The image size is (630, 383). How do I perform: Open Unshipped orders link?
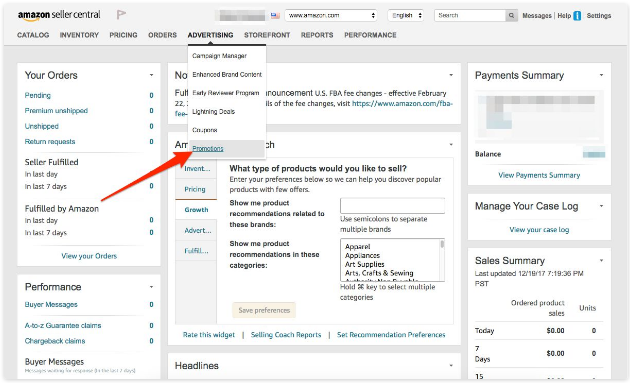[x=42, y=126]
